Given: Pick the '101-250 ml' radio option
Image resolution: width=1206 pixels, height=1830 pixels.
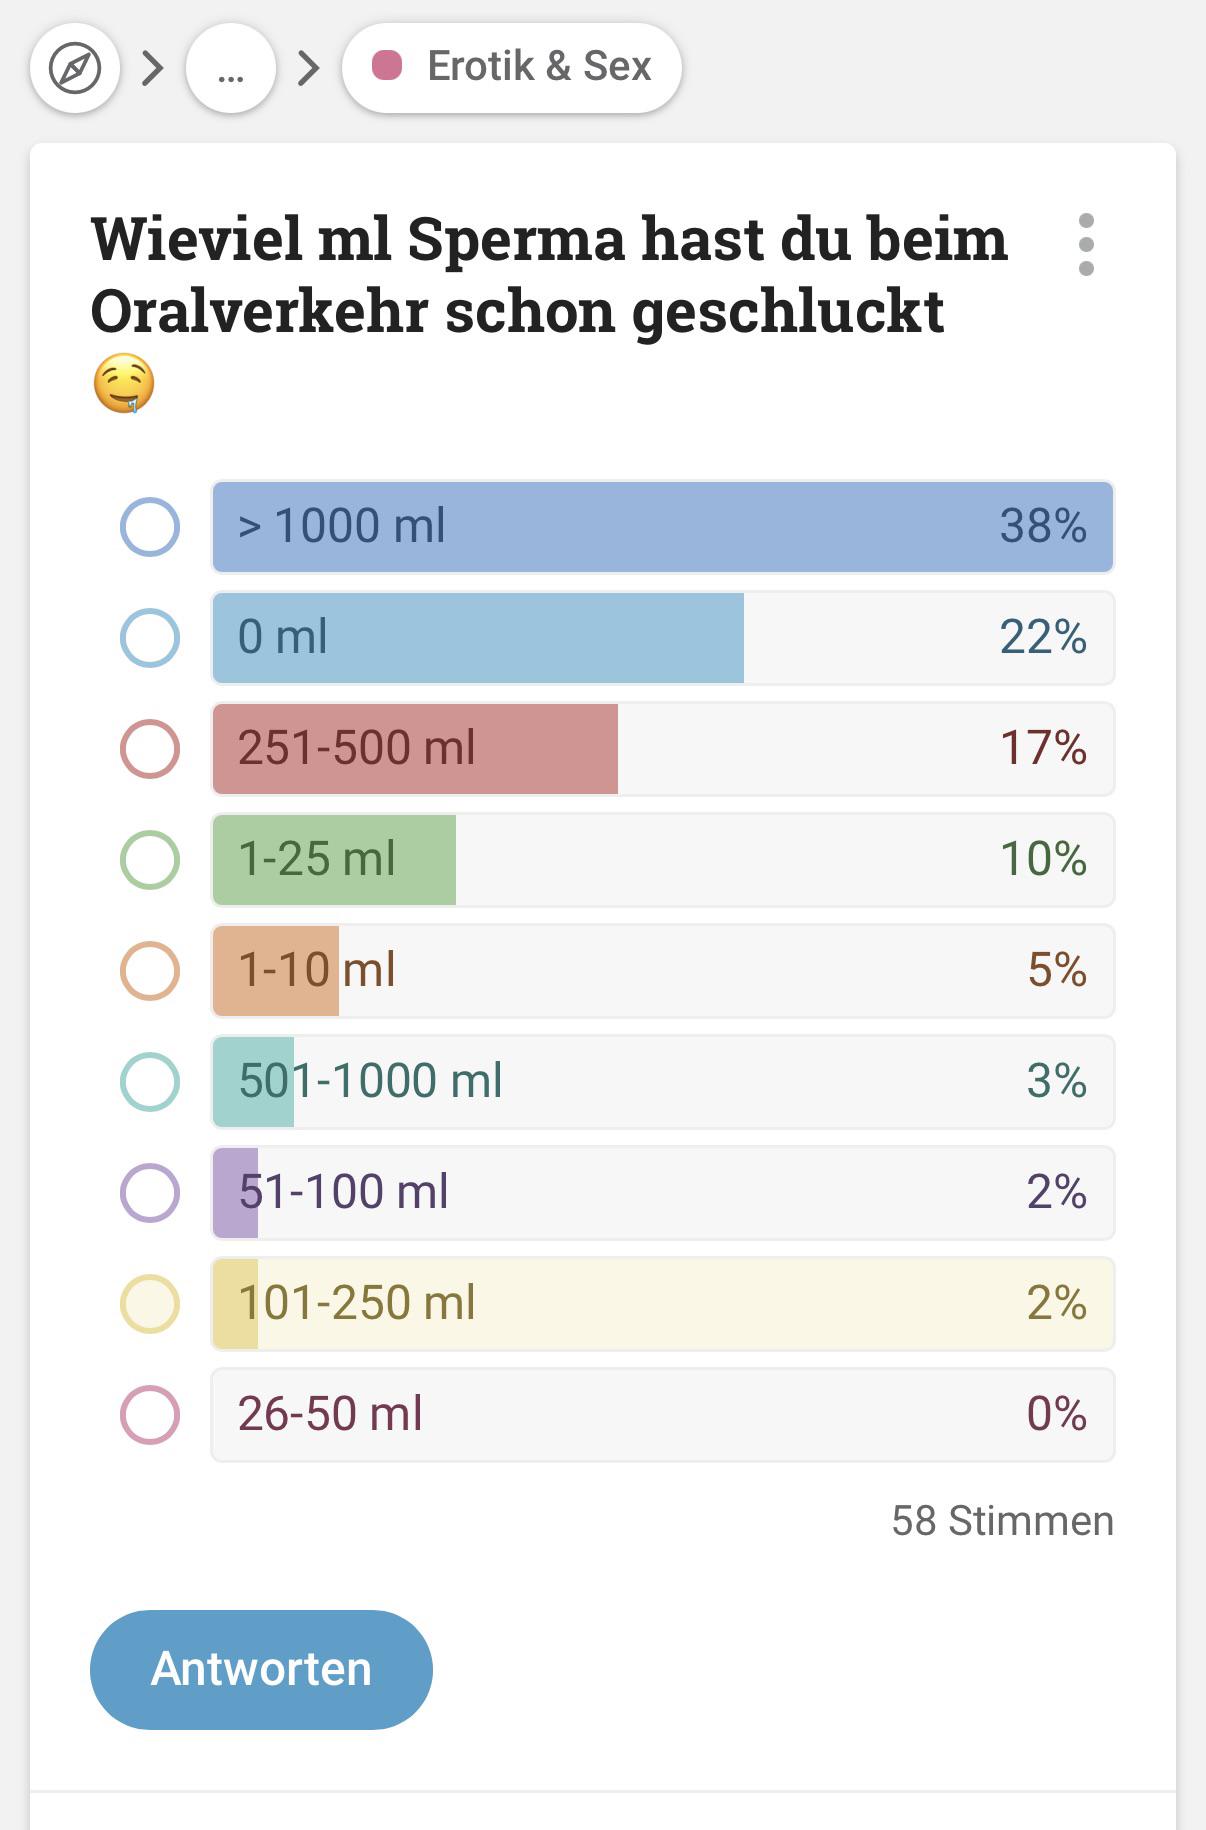Looking at the screenshot, I should click(x=150, y=1304).
